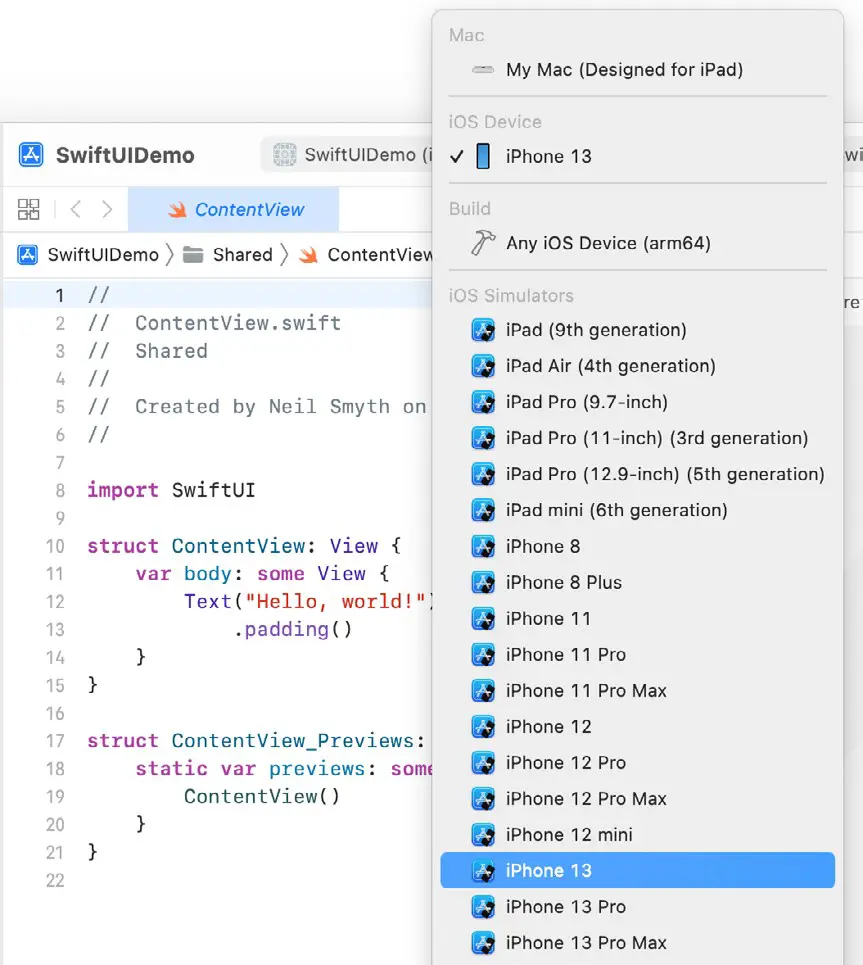The height and width of the screenshot is (965, 863).
Task: Pick the iPhone 11 Pro Max simulator
Action: click(637, 691)
